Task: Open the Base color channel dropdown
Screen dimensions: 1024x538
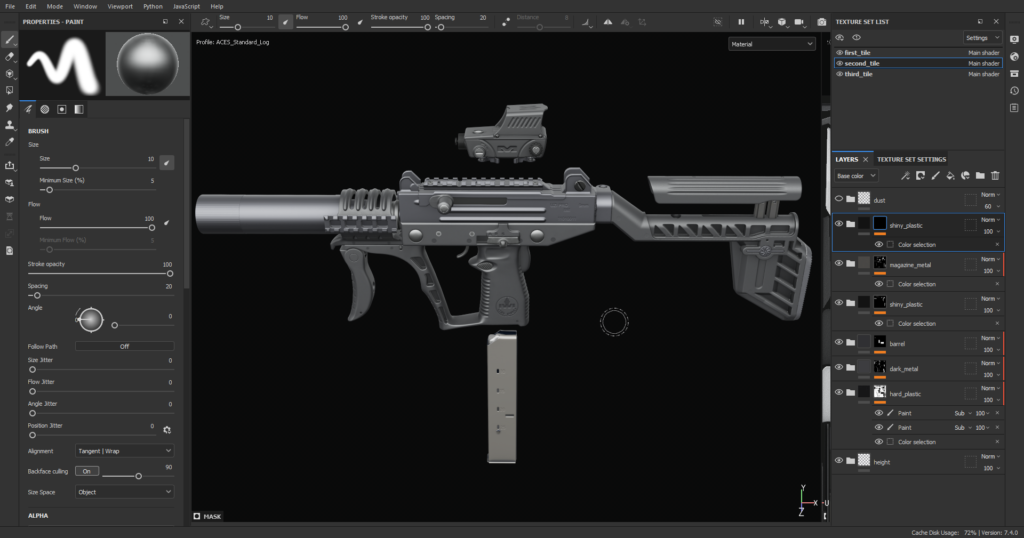Action: coord(856,176)
